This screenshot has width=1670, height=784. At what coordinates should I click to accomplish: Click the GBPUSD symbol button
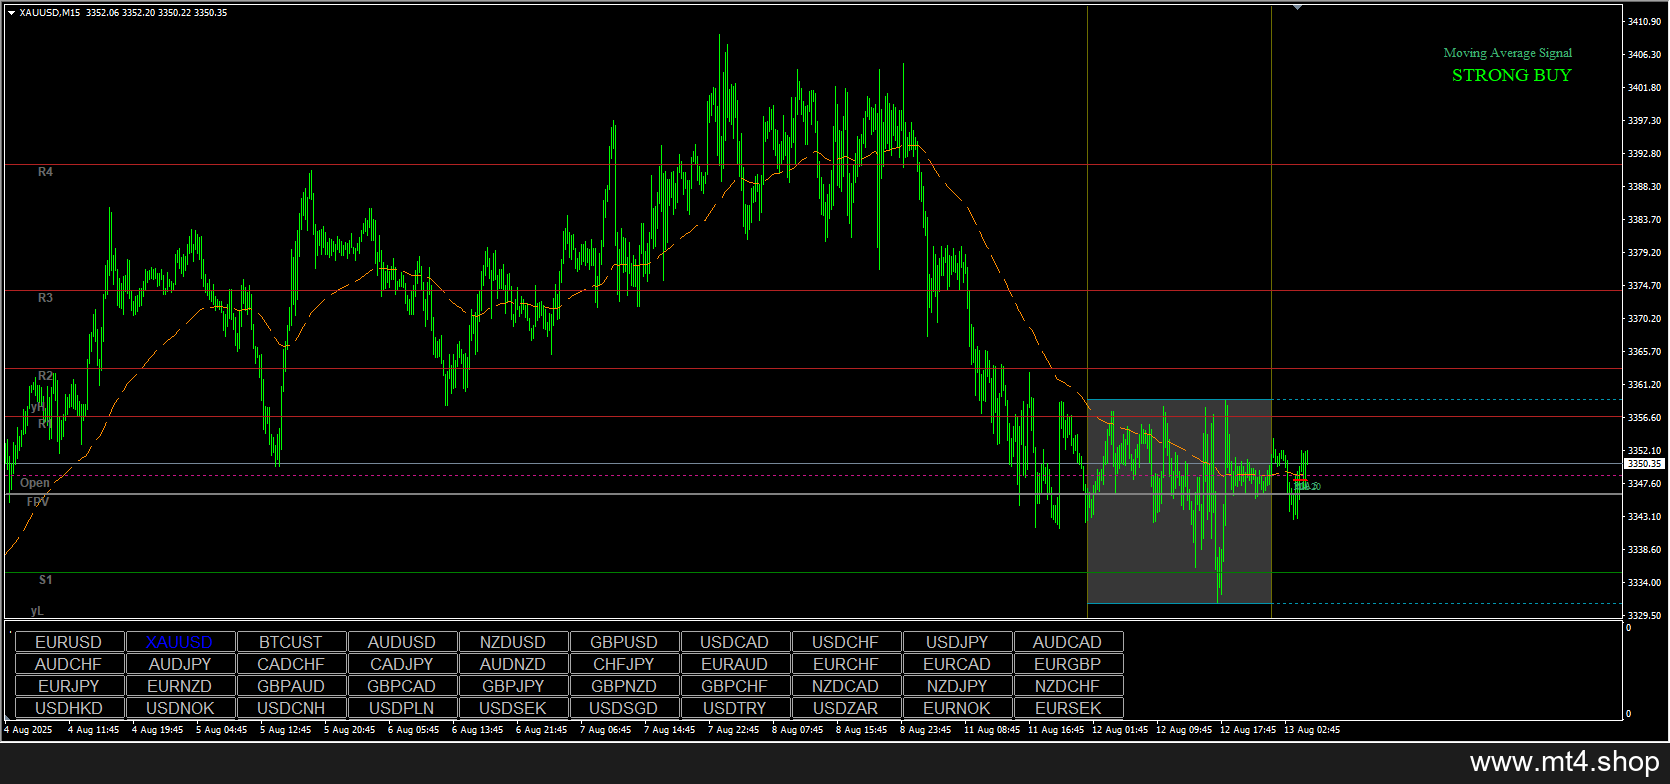[624, 642]
